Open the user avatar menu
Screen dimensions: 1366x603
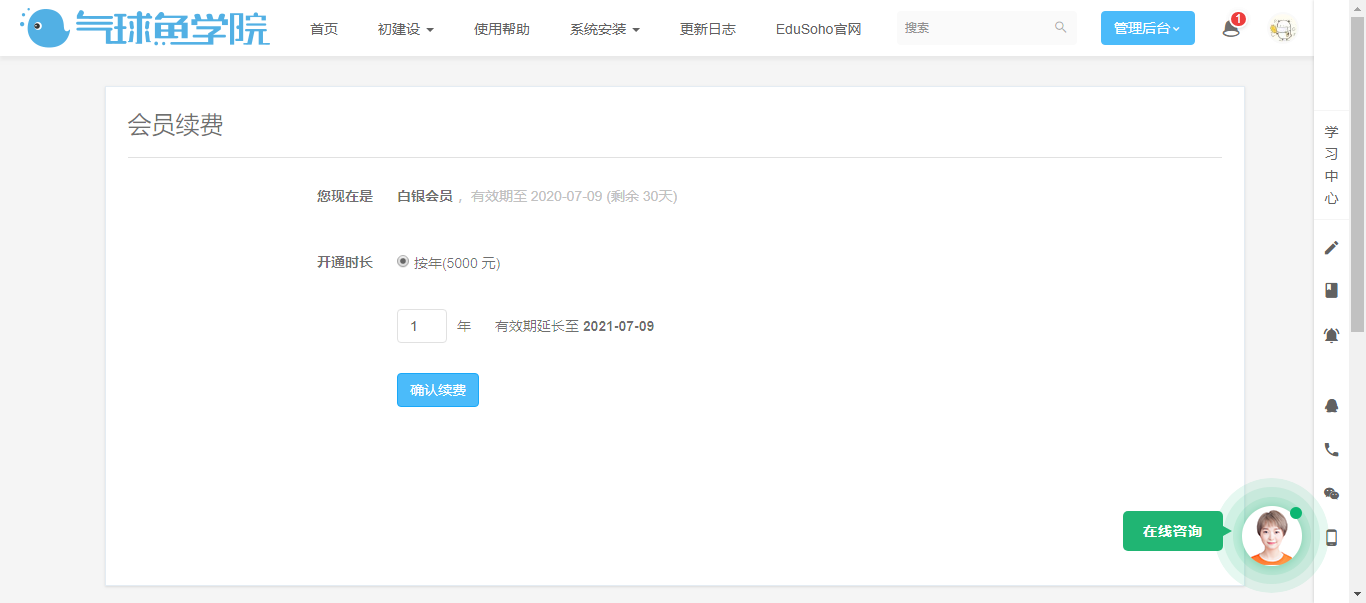tap(1282, 29)
